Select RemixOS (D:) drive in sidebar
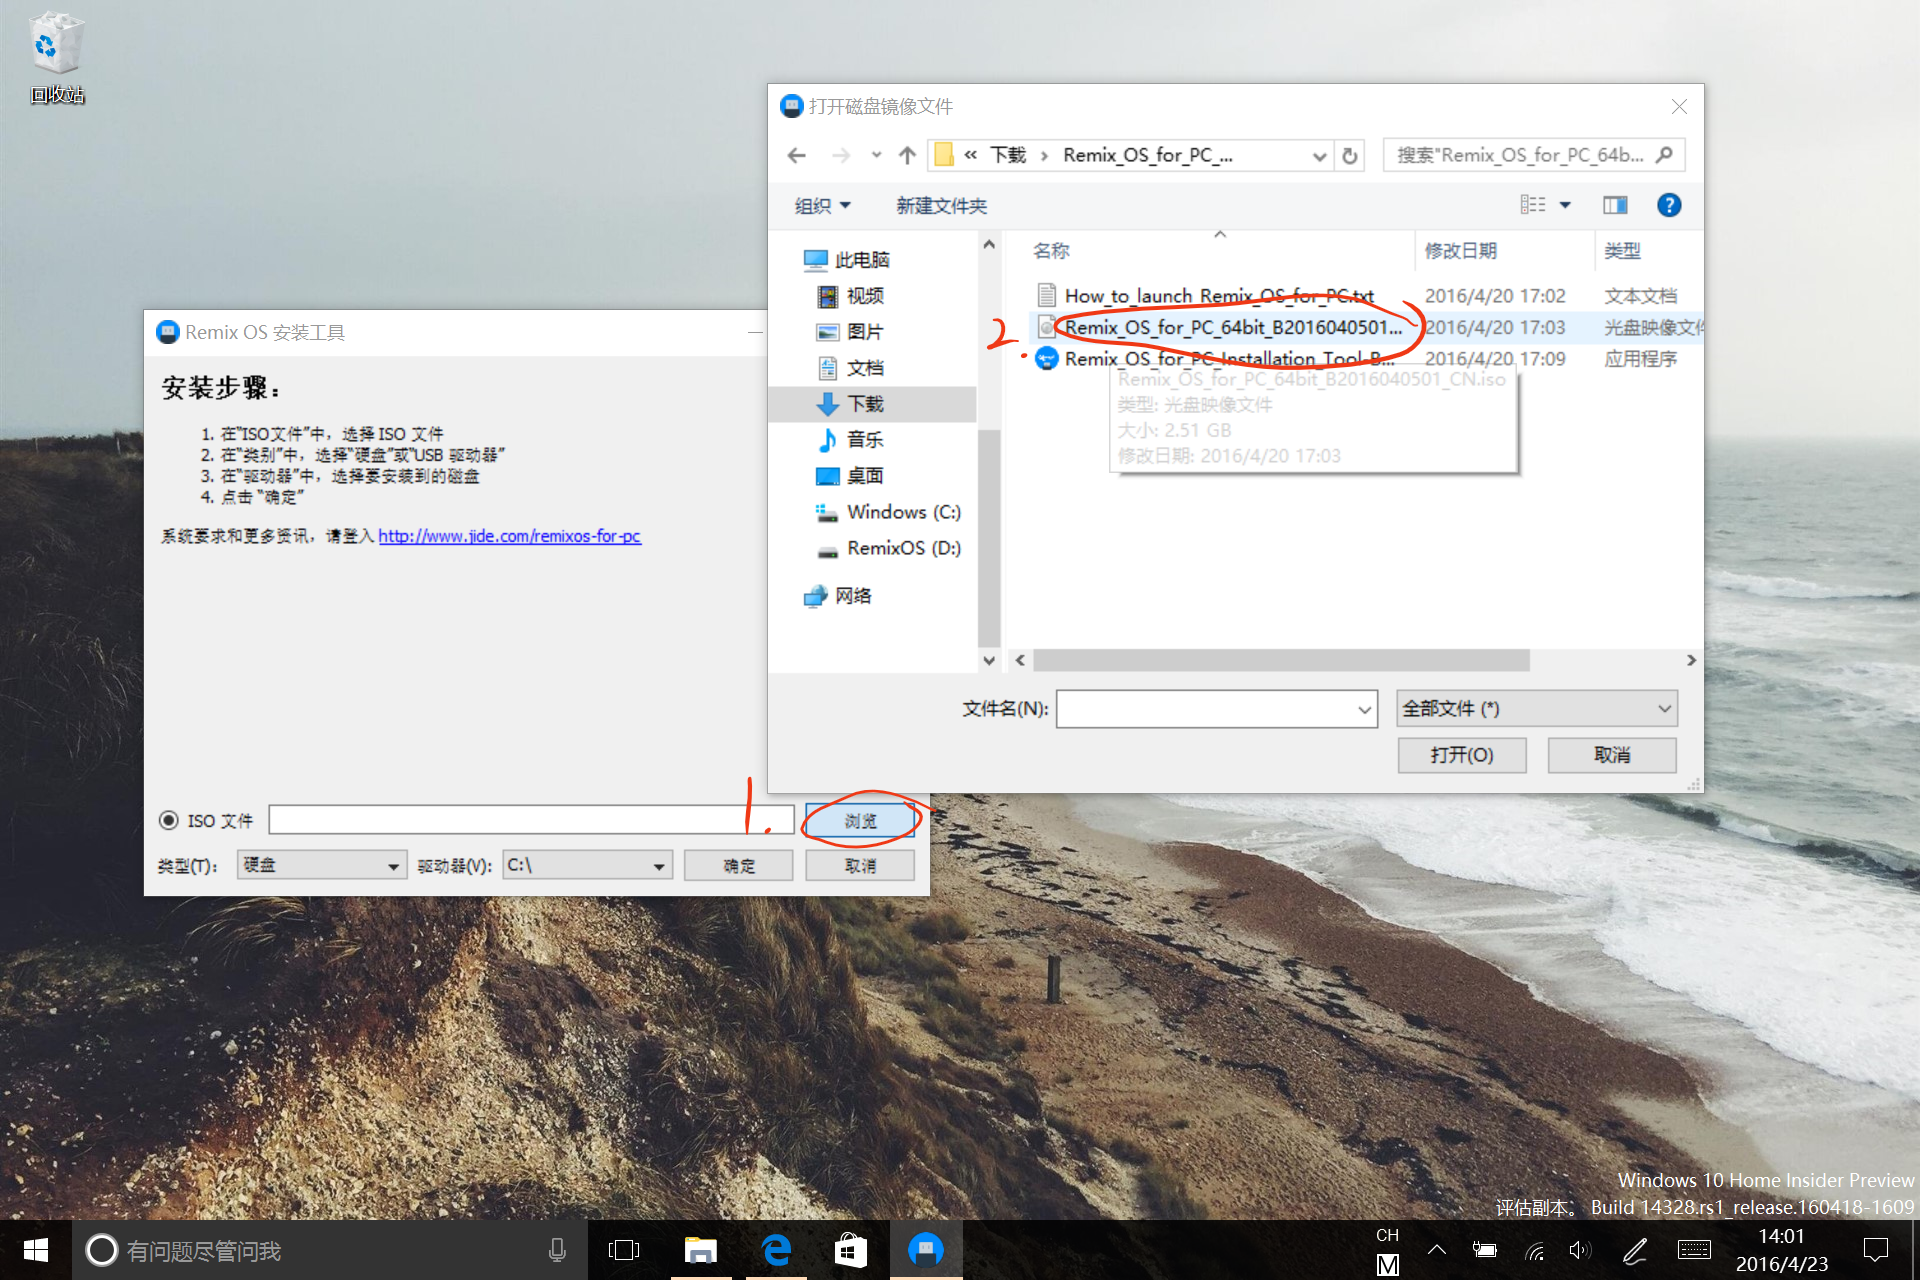The height and width of the screenshot is (1280, 1920). [888, 548]
